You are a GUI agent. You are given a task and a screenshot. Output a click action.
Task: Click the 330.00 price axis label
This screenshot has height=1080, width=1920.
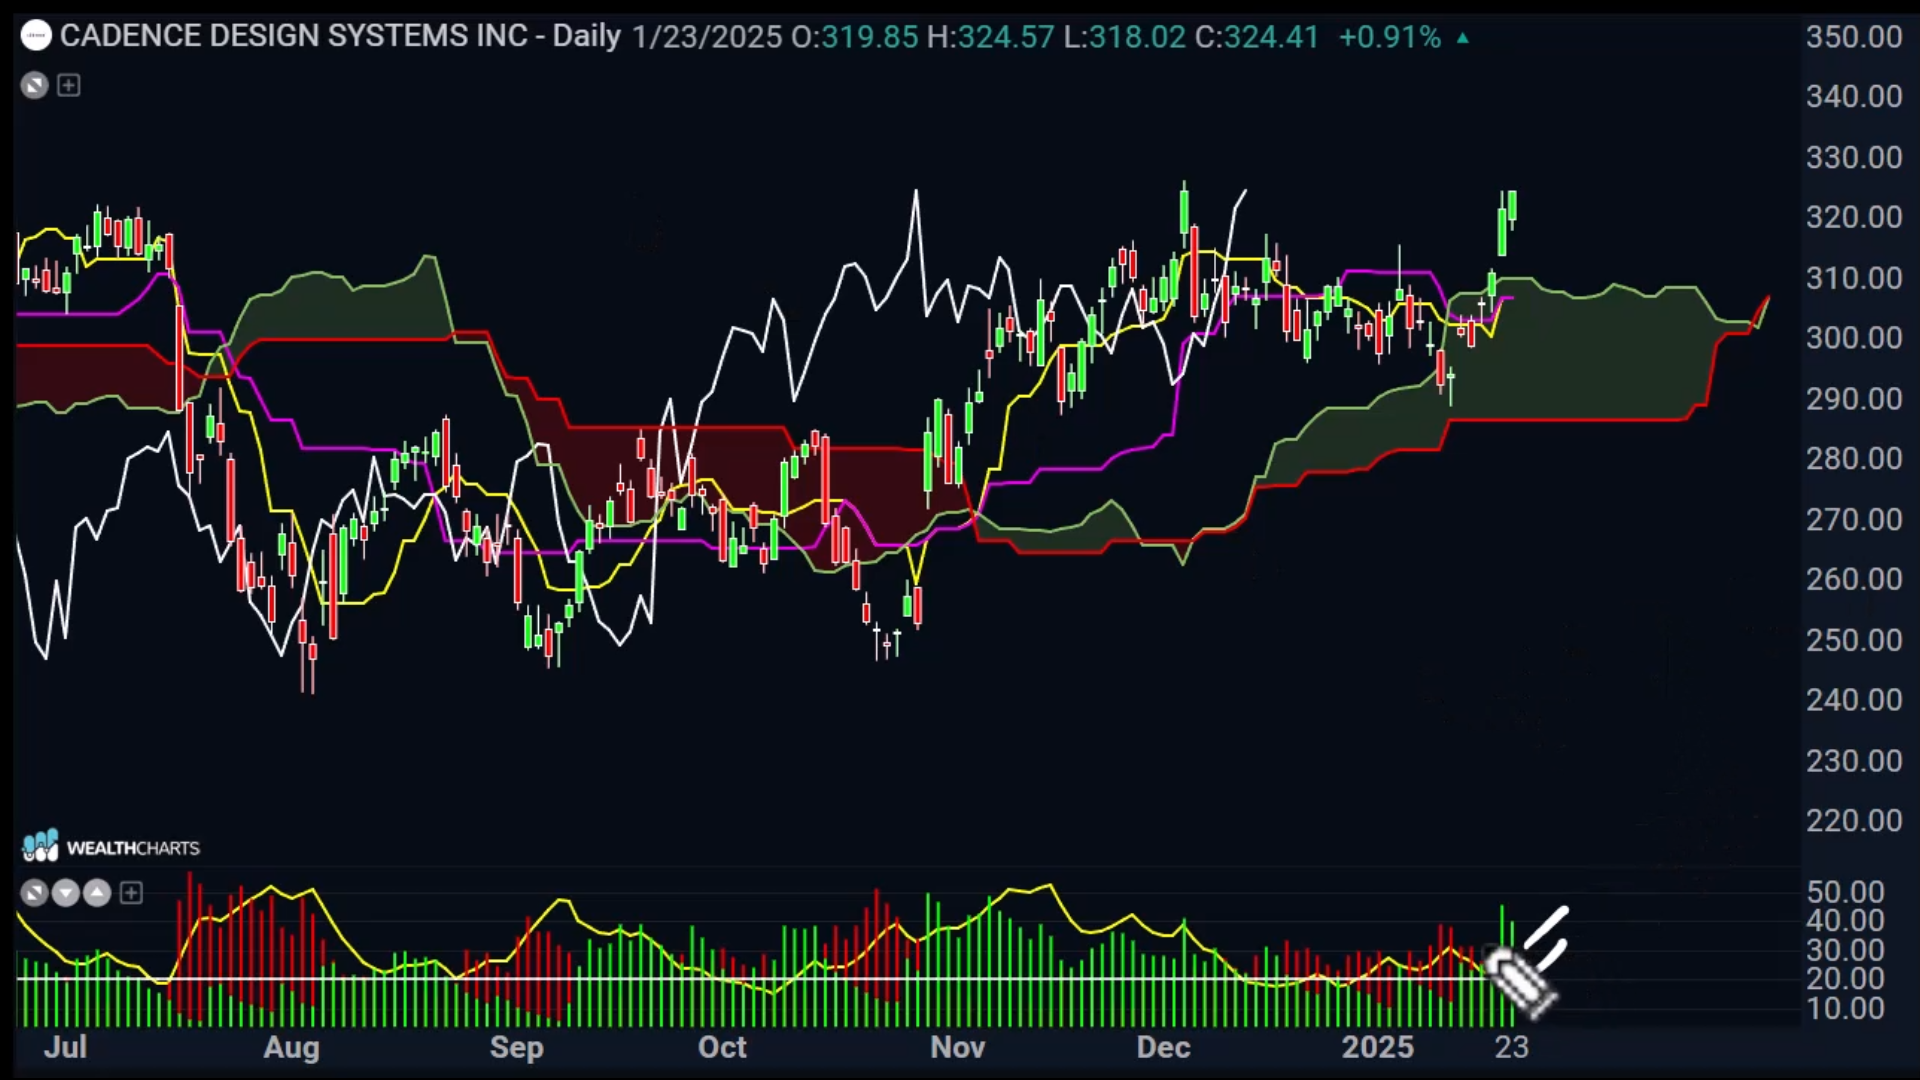point(1854,157)
